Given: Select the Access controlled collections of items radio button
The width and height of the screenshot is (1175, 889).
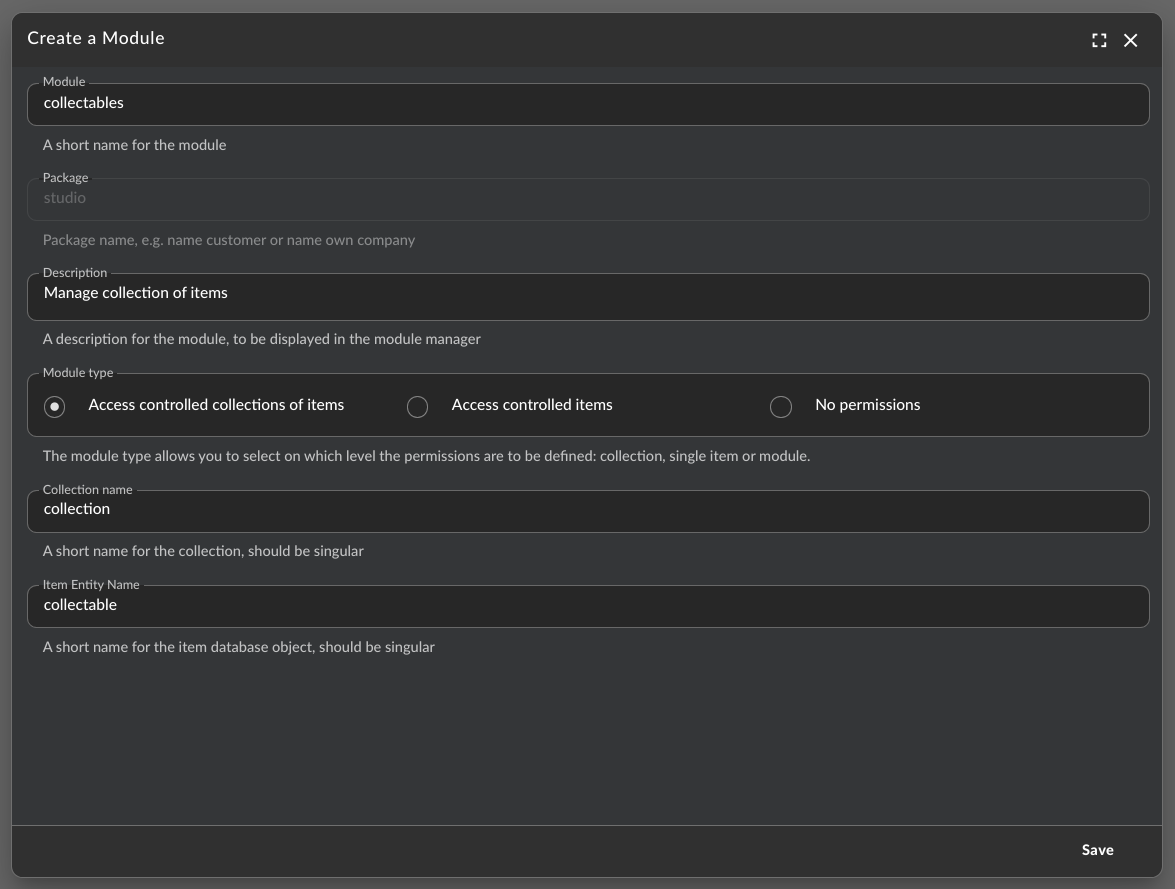Looking at the screenshot, I should (x=55, y=406).
